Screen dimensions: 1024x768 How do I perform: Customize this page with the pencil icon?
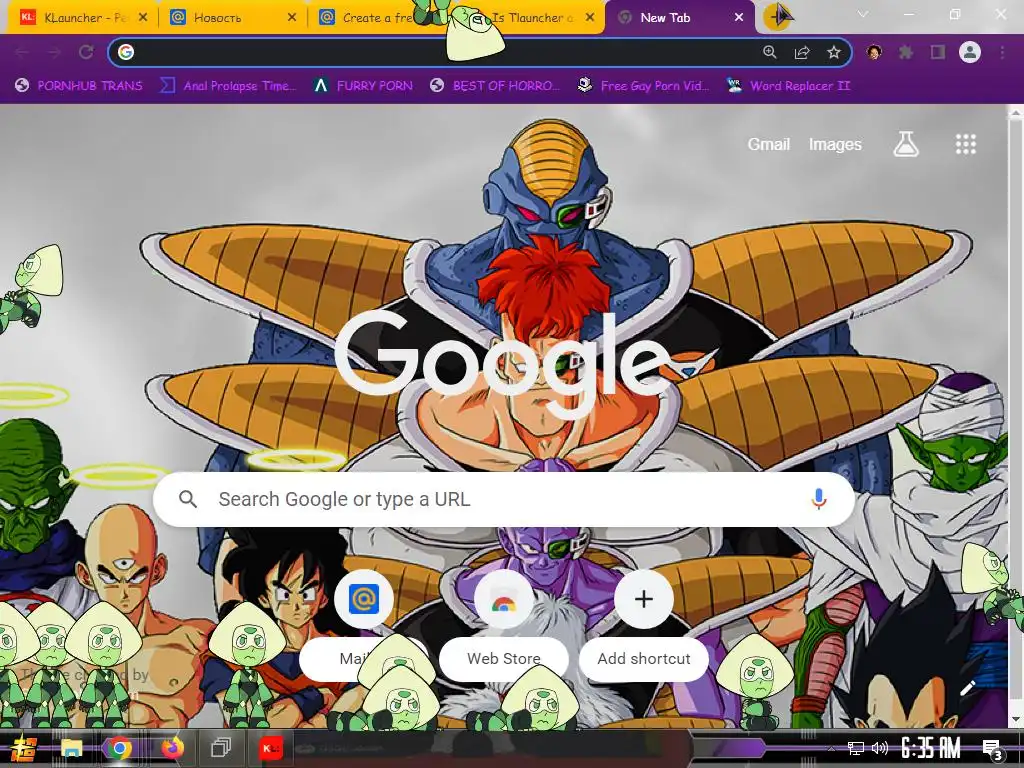[967, 688]
